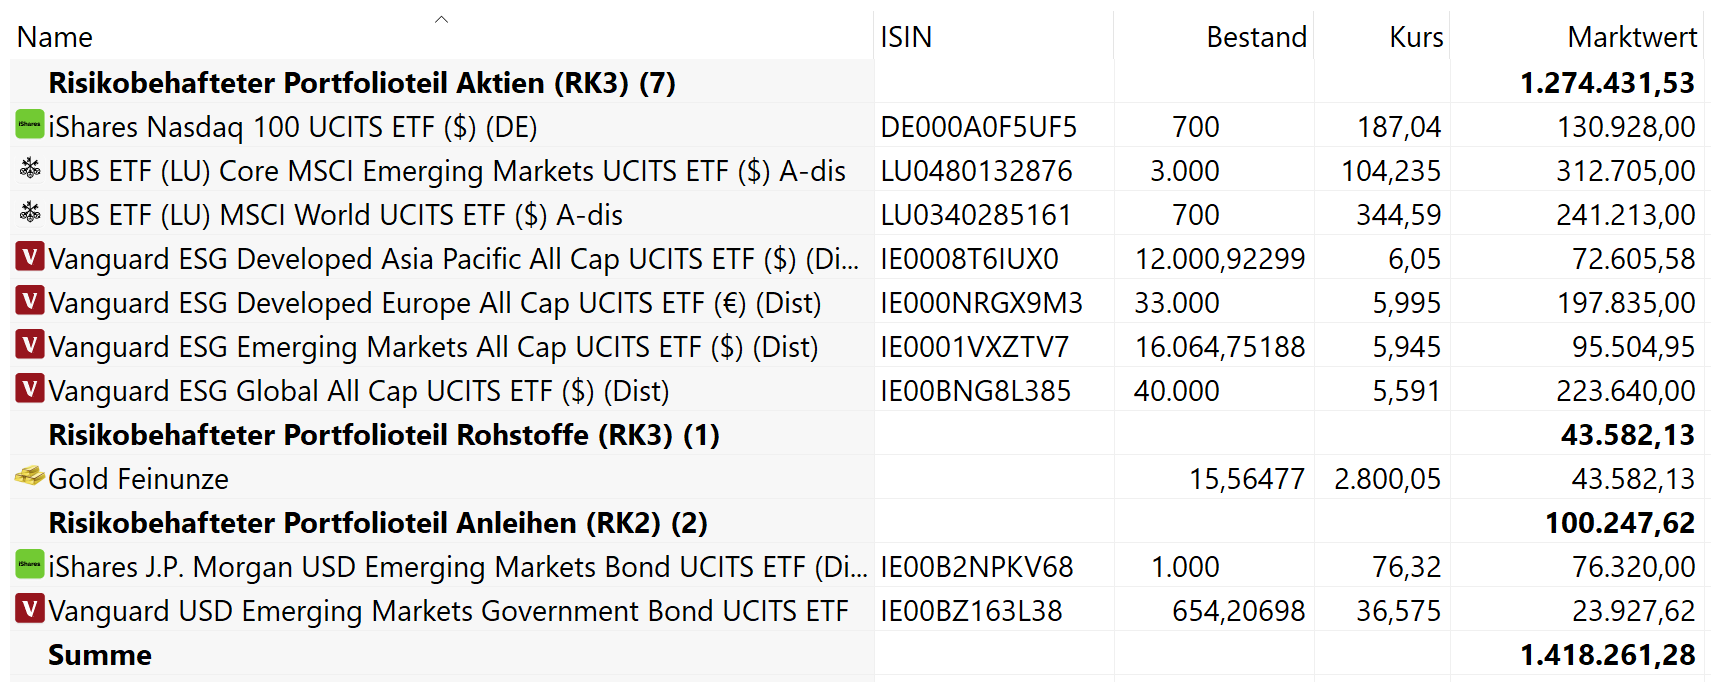
Task: Sort by the Marktwert column header
Action: [1631, 37]
